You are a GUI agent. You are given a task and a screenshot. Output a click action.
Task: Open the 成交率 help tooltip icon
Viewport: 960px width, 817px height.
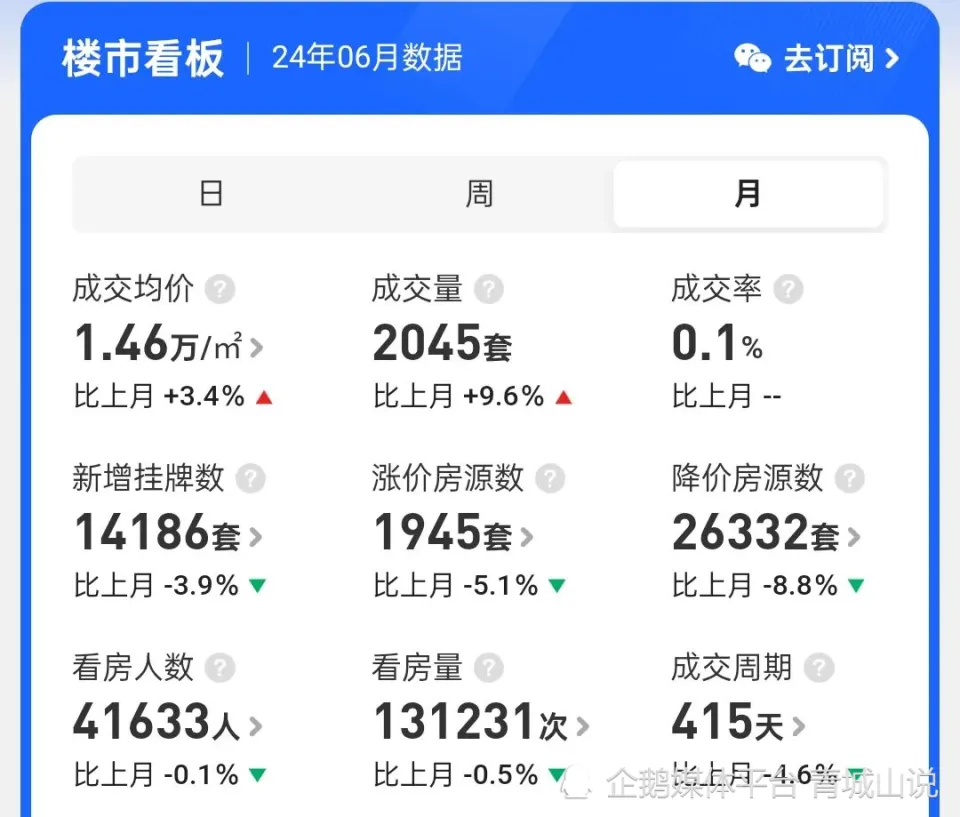(789, 289)
